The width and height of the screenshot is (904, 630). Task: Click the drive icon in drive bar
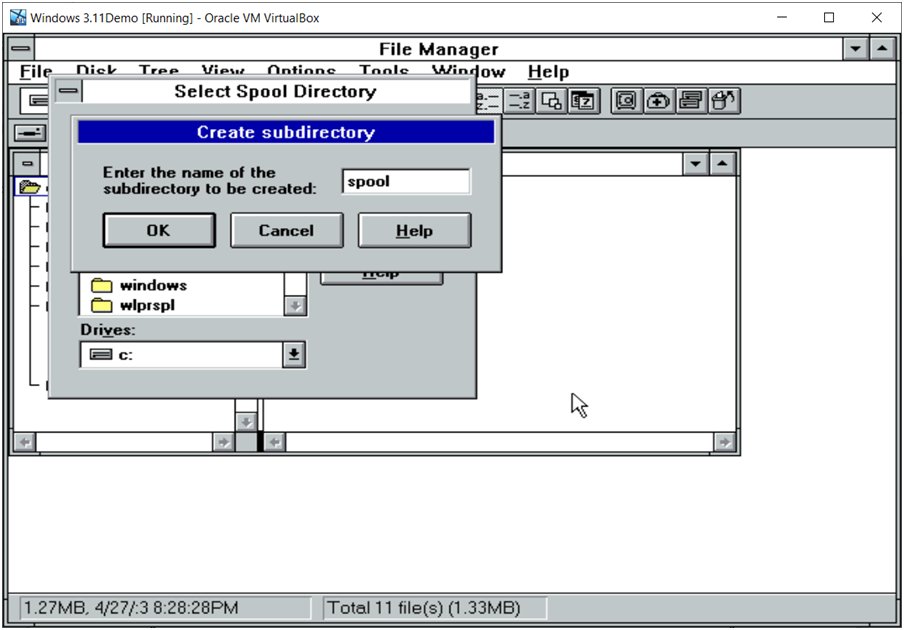(30, 133)
